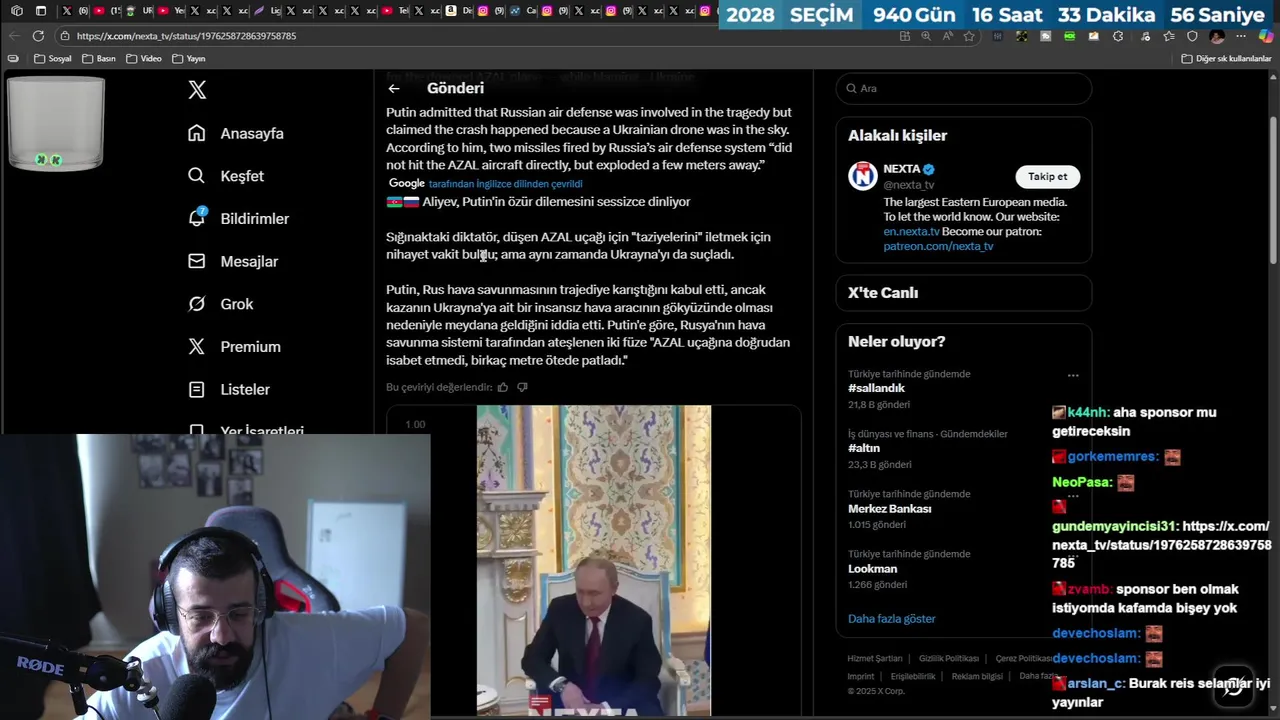This screenshot has height=720, width=1280.
Task: Open the Lookman trending topic
Action: tap(872, 568)
